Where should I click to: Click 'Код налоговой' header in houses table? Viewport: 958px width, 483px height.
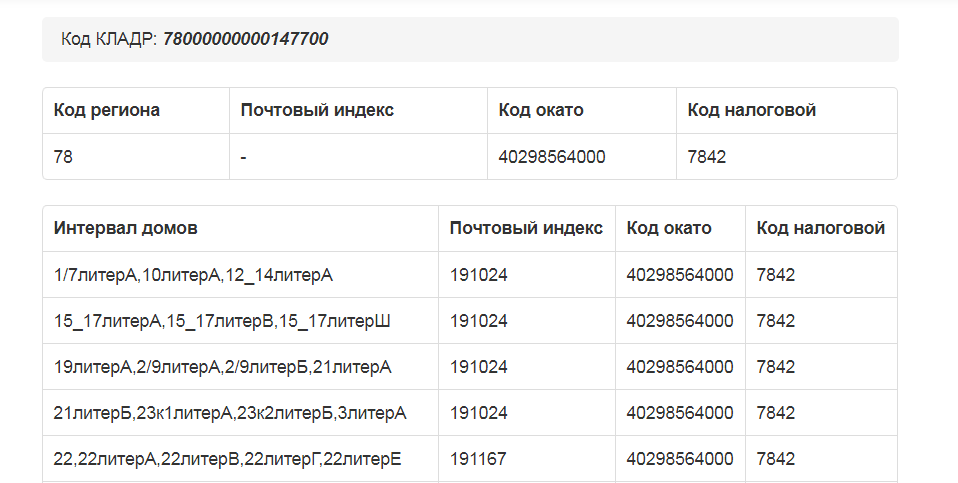(820, 228)
